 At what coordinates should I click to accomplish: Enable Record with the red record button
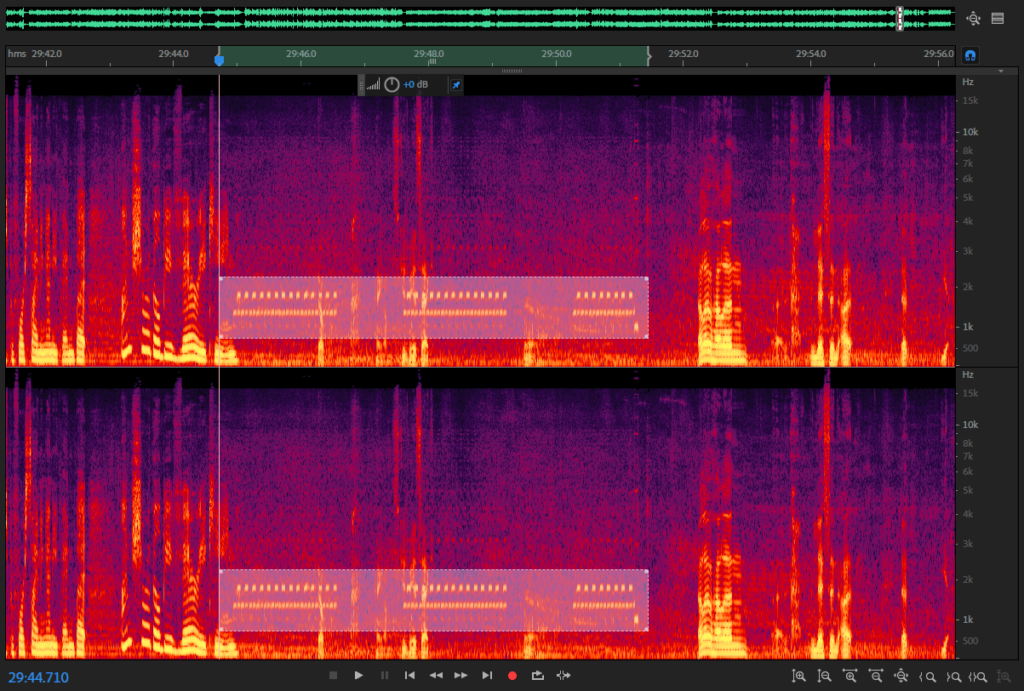pos(513,675)
